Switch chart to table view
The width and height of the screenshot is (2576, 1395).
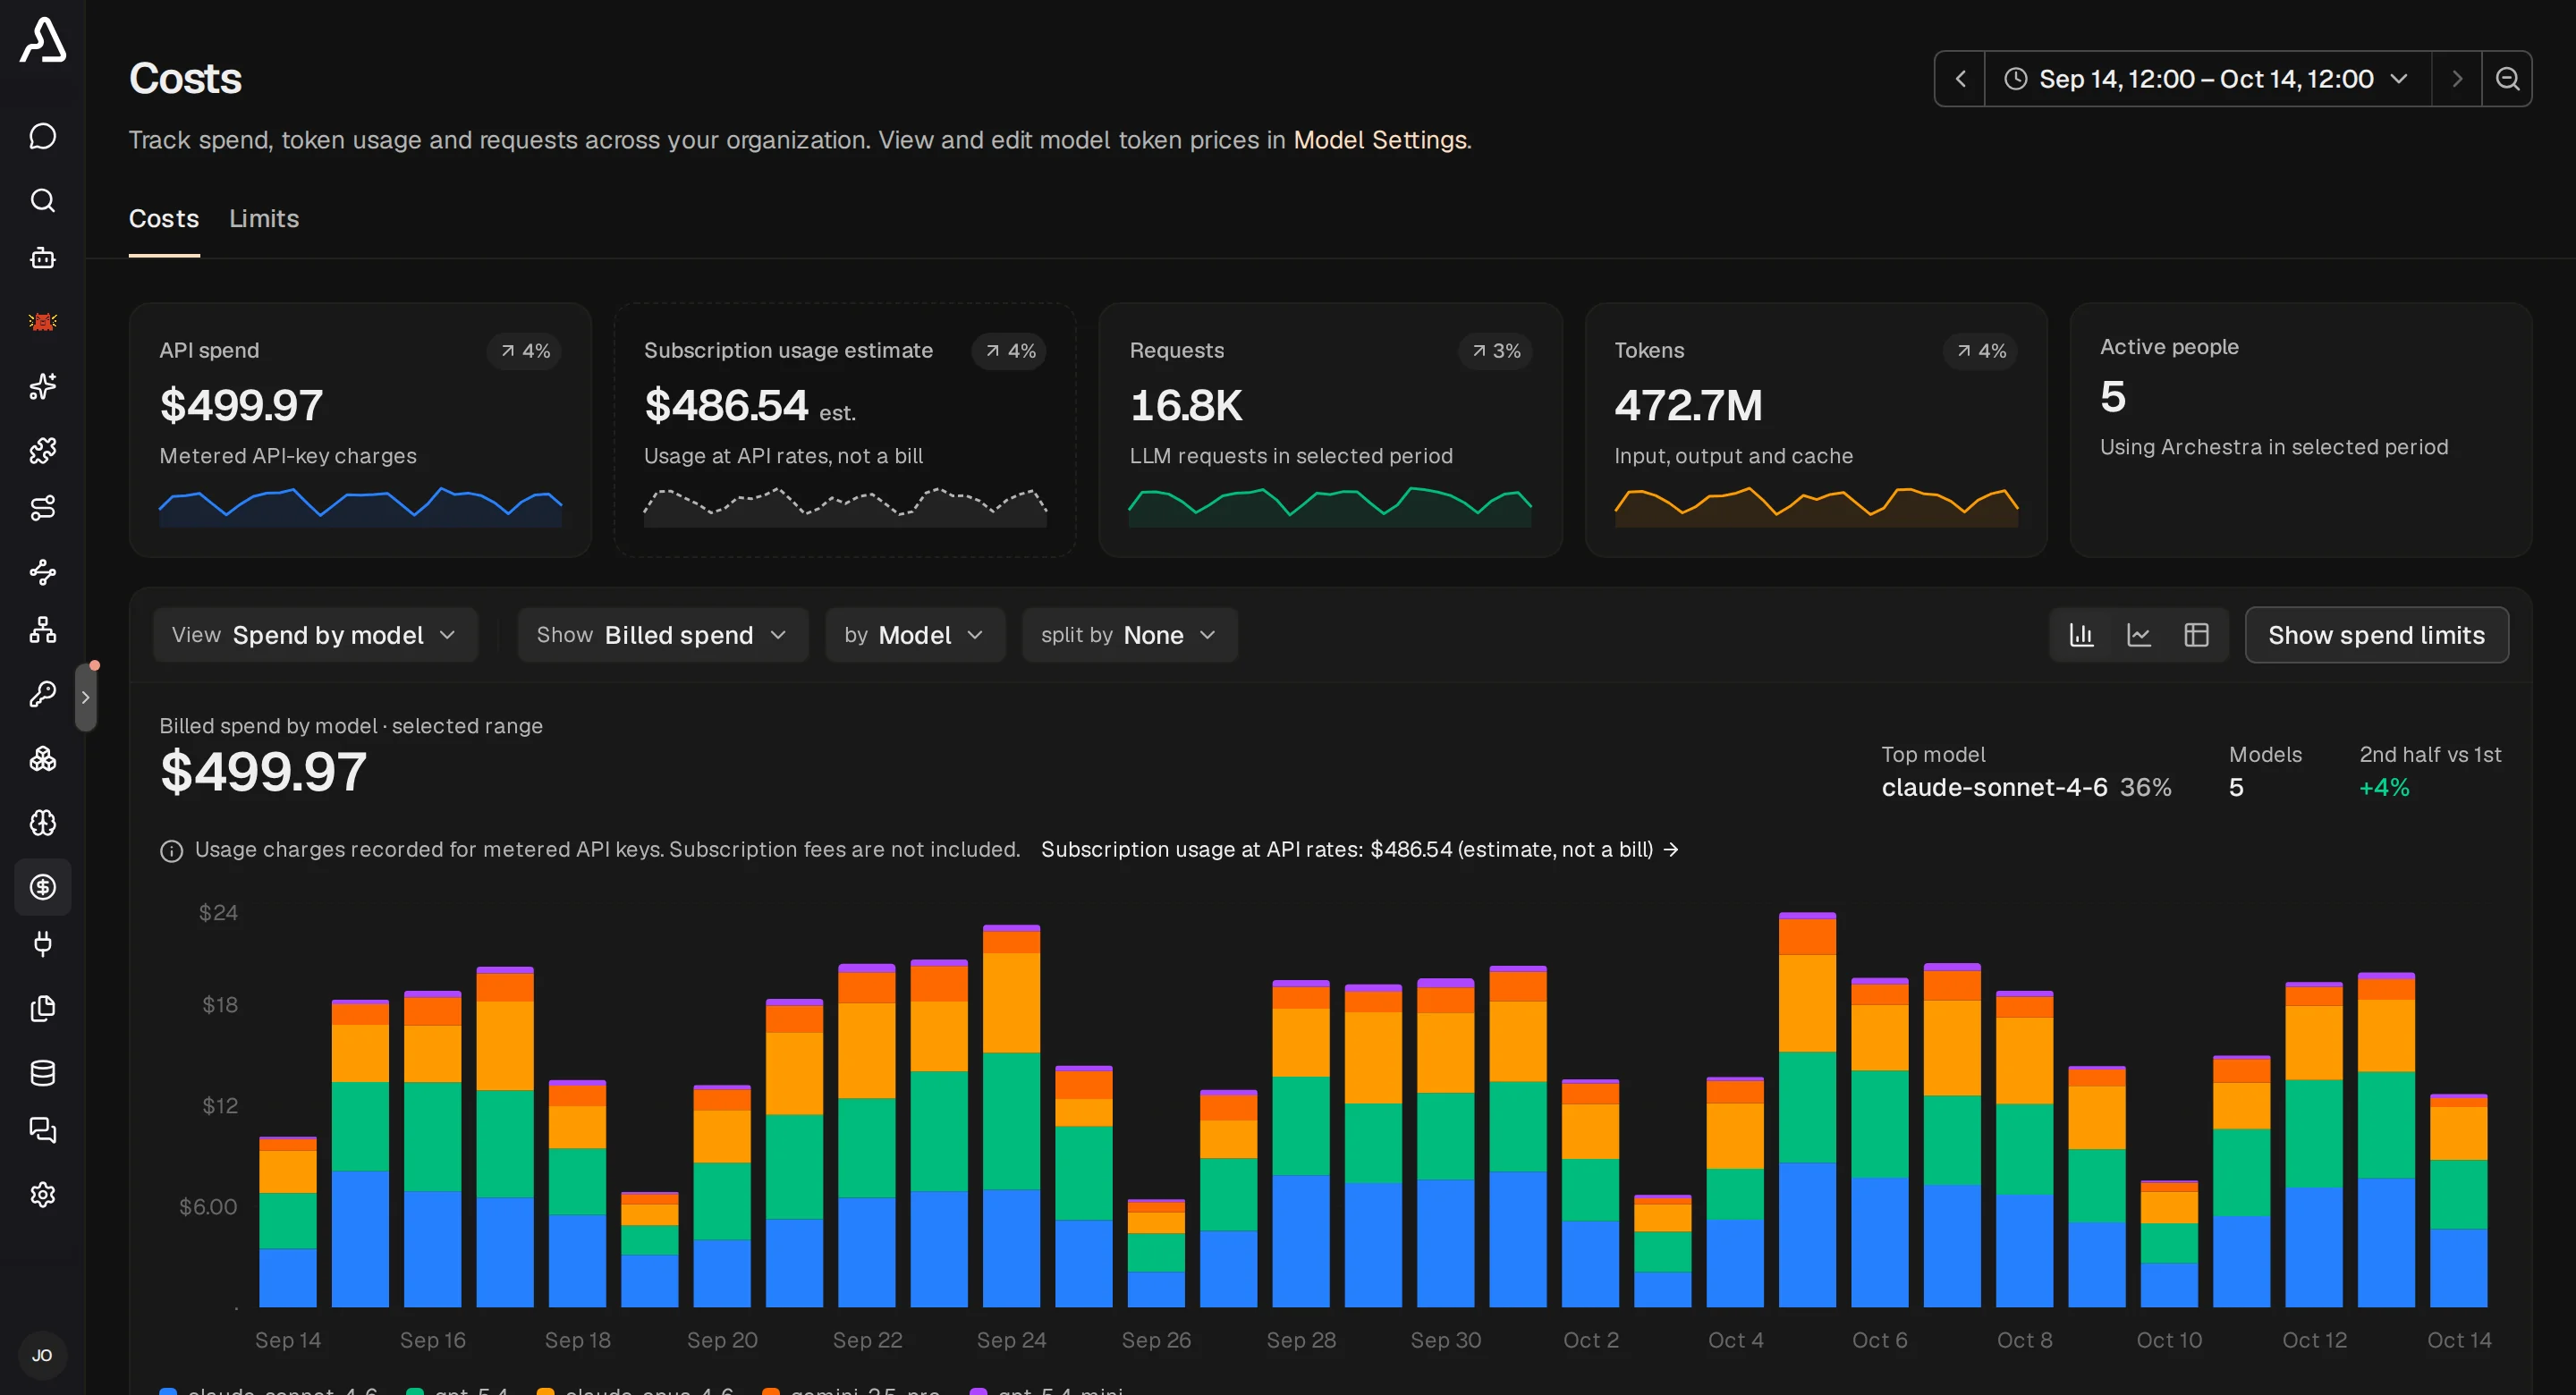2196,635
